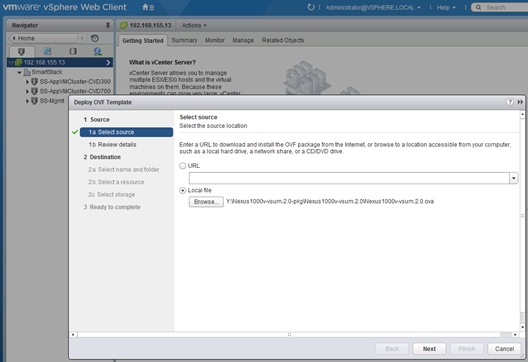
Task: Select Networking inventory icon
Action: click(98, 51)
